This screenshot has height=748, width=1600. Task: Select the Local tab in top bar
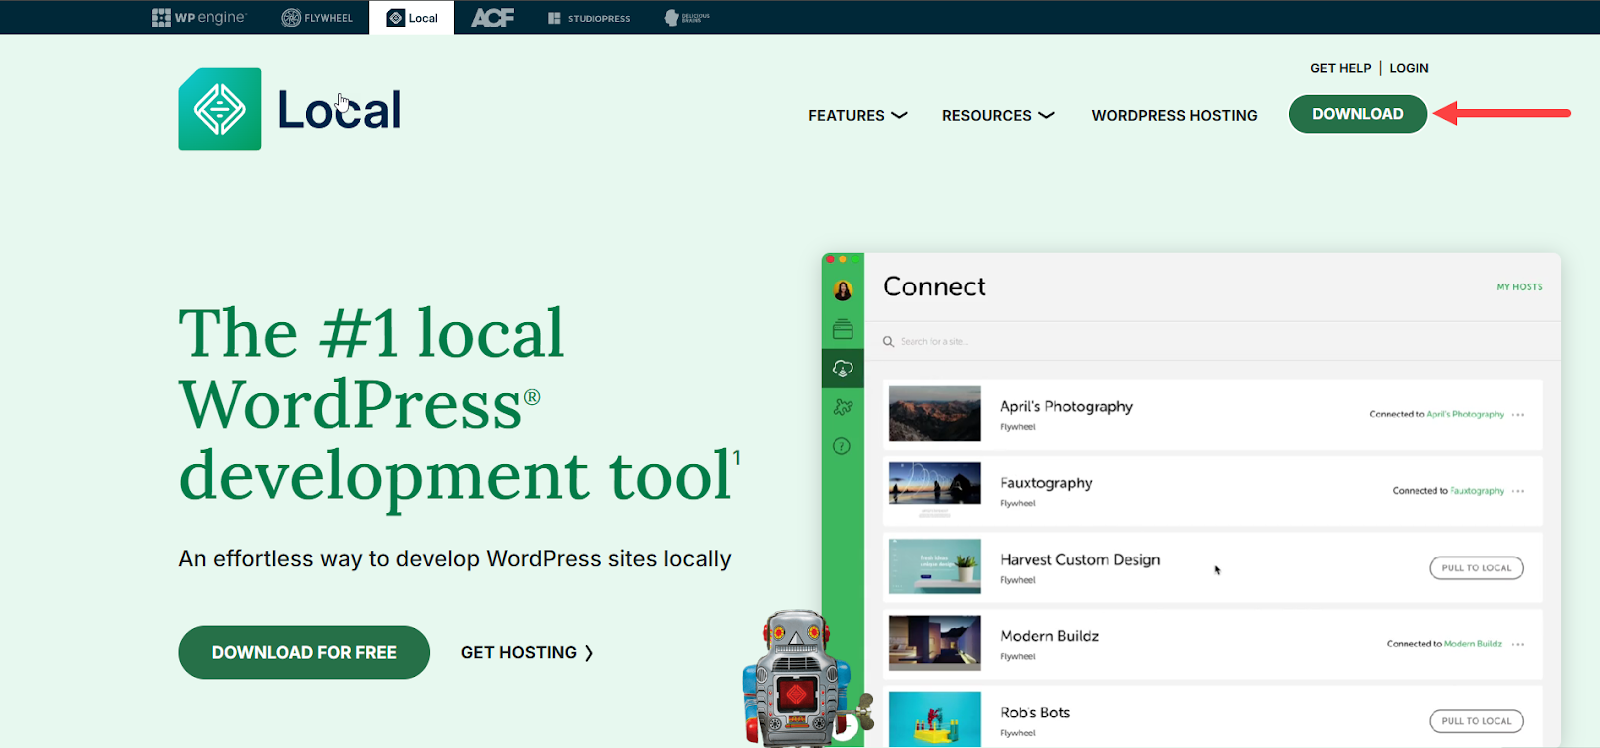[x=412, y=18]
